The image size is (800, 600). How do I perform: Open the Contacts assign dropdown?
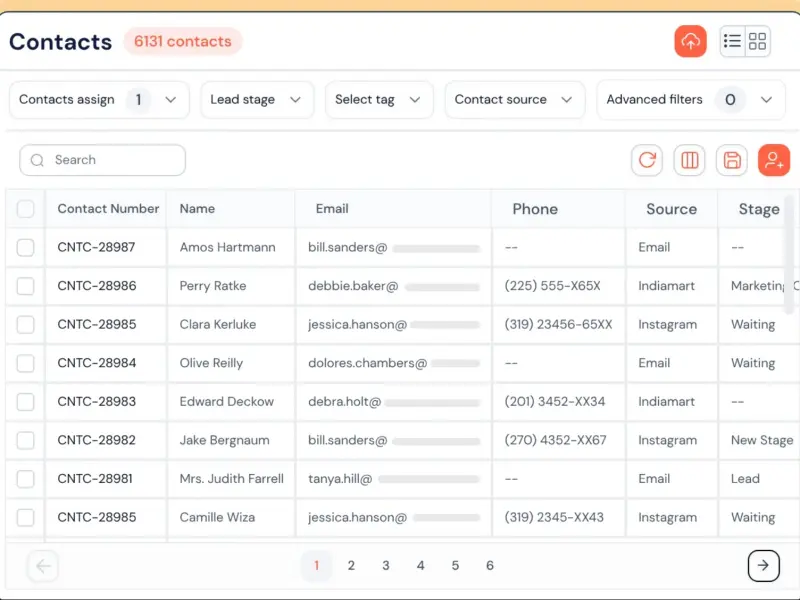[99, 99]
